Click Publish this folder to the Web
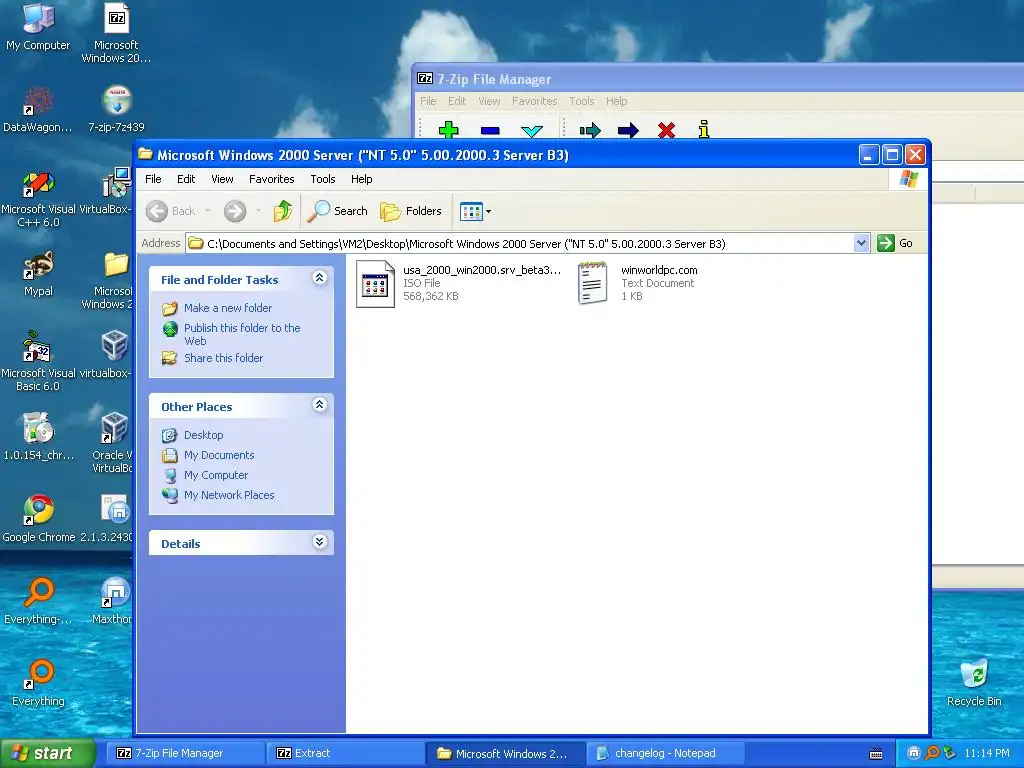Viewport: 1024px width, 768px height. 242,334
